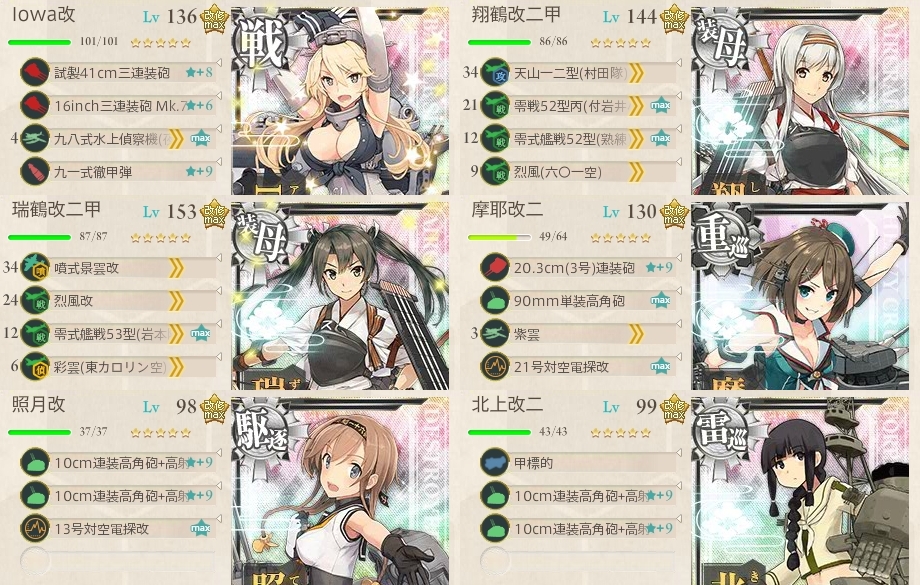920x585 pixels.
Task: Click 摩耶改二 HP bar showing 49/64
Action: tap(499, 237)
